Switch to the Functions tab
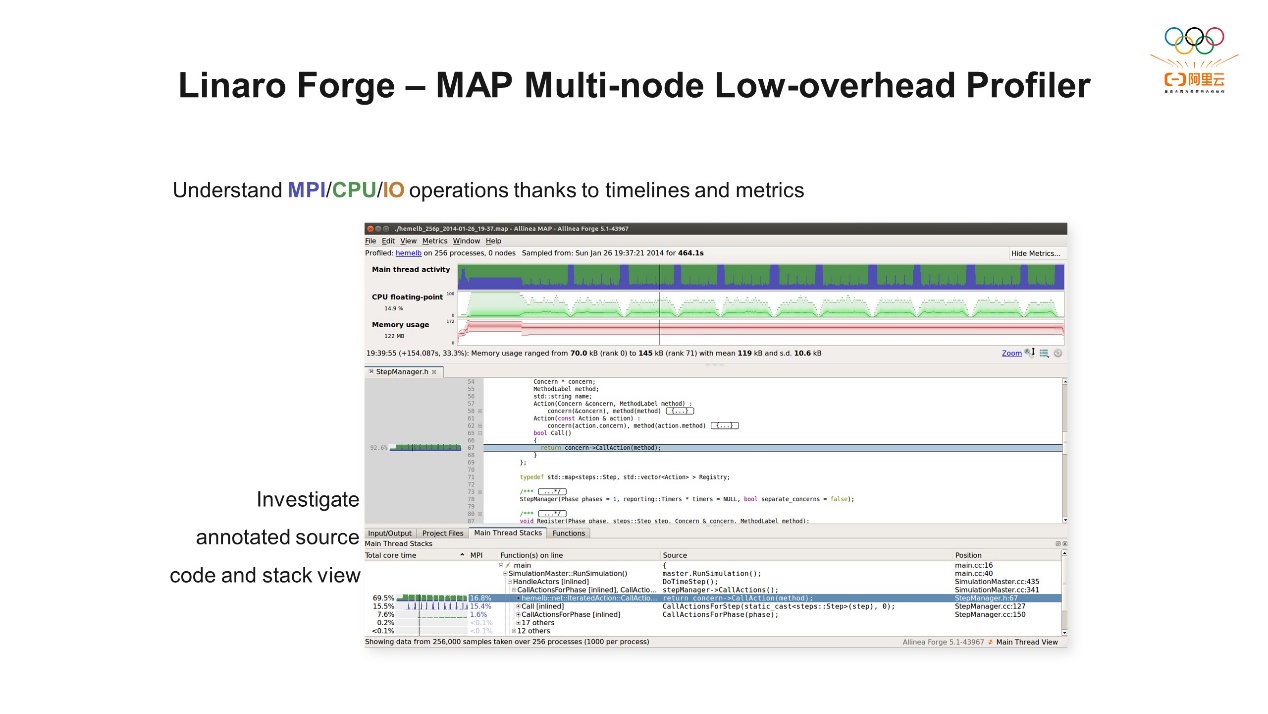Image resolution: width=1268 pixels, height=714 pixels. pyautogui.click(x=569, y=533)
